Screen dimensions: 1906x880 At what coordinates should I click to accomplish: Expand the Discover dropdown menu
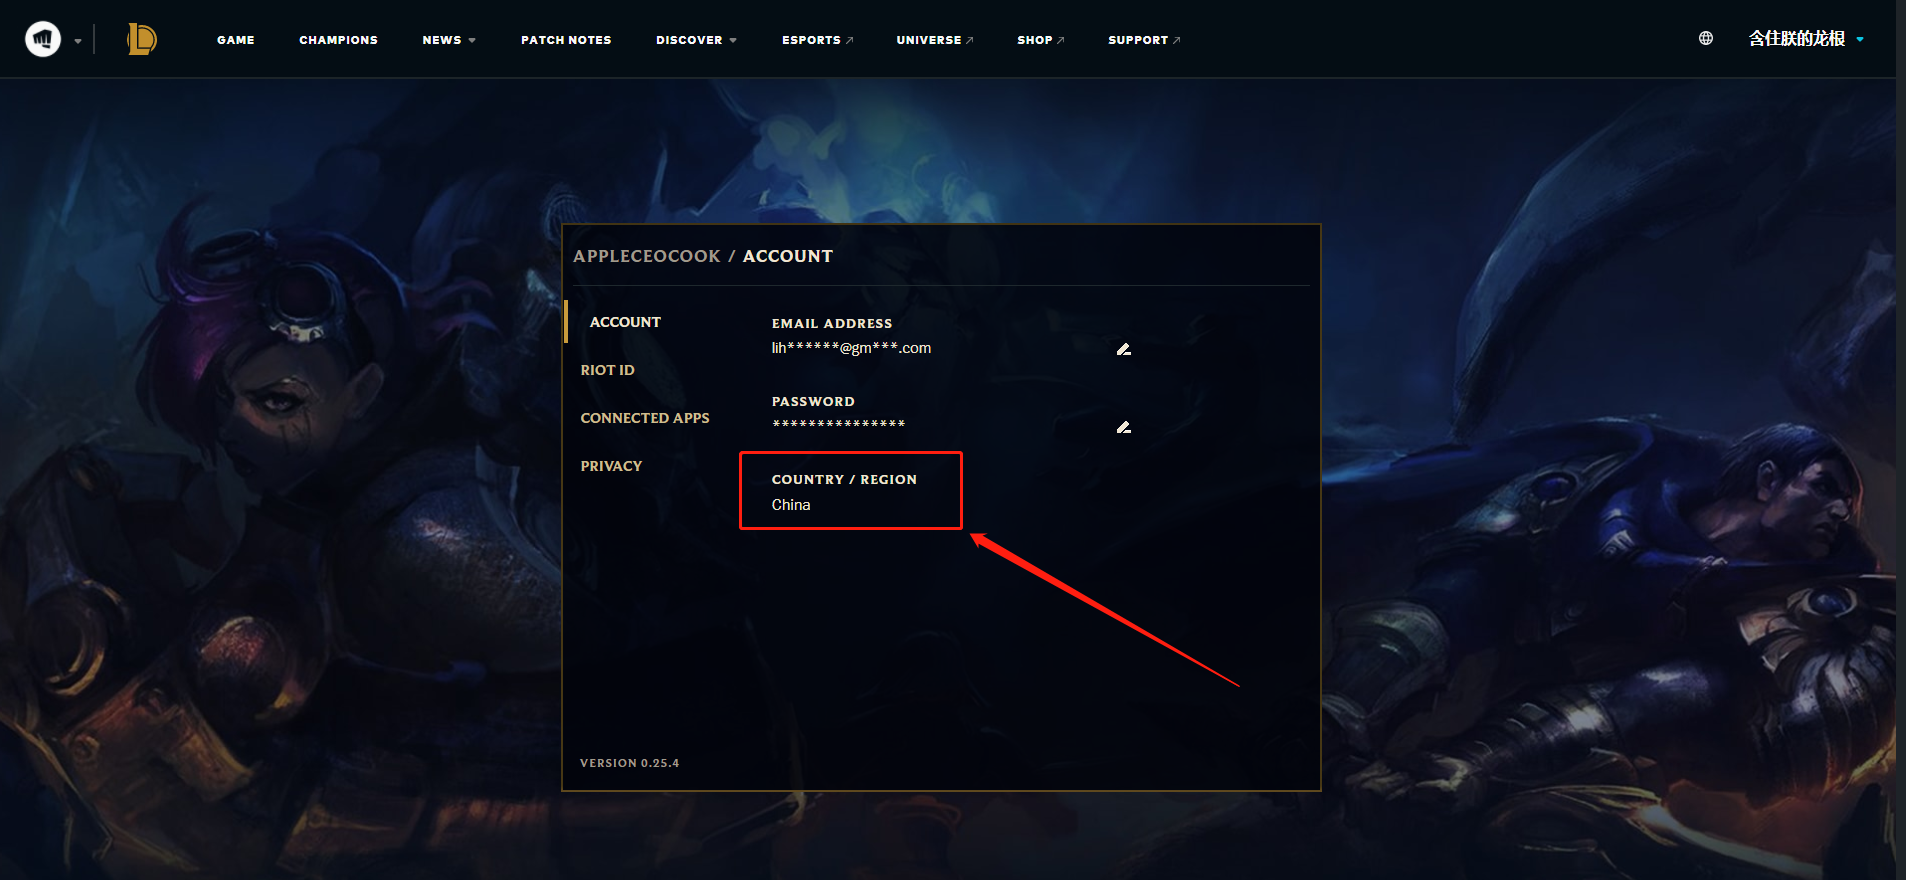(x=696, y=40)
